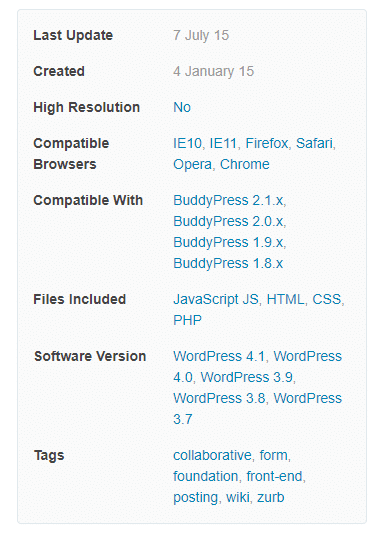Select the BuddyPress 2.0.x link
Screen dimensions: 391x535
point(228,222)
